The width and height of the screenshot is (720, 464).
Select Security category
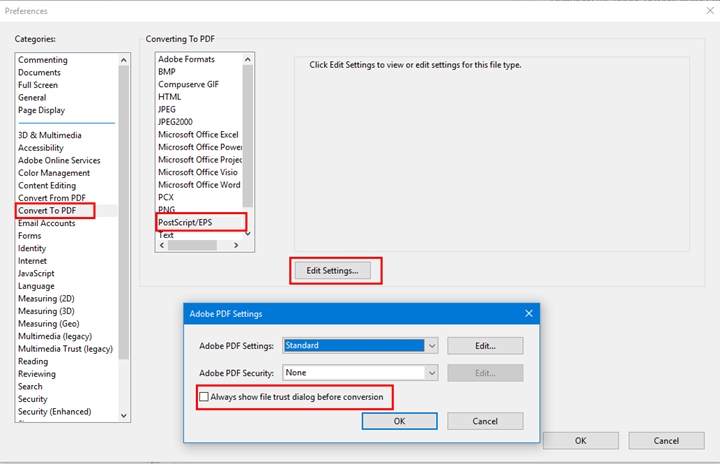(x=33, y=399)
